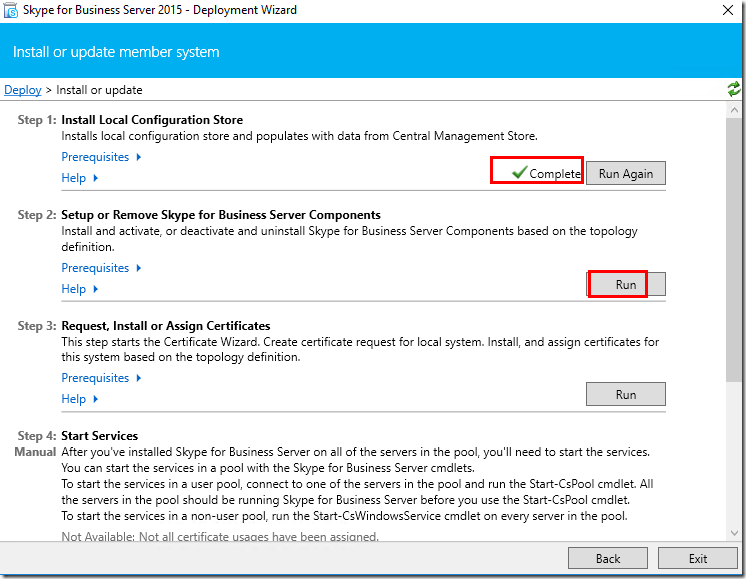Screen dimensions: 746x579
Task: Open the Deploy breadcrumb link
Action: point(23,90)
